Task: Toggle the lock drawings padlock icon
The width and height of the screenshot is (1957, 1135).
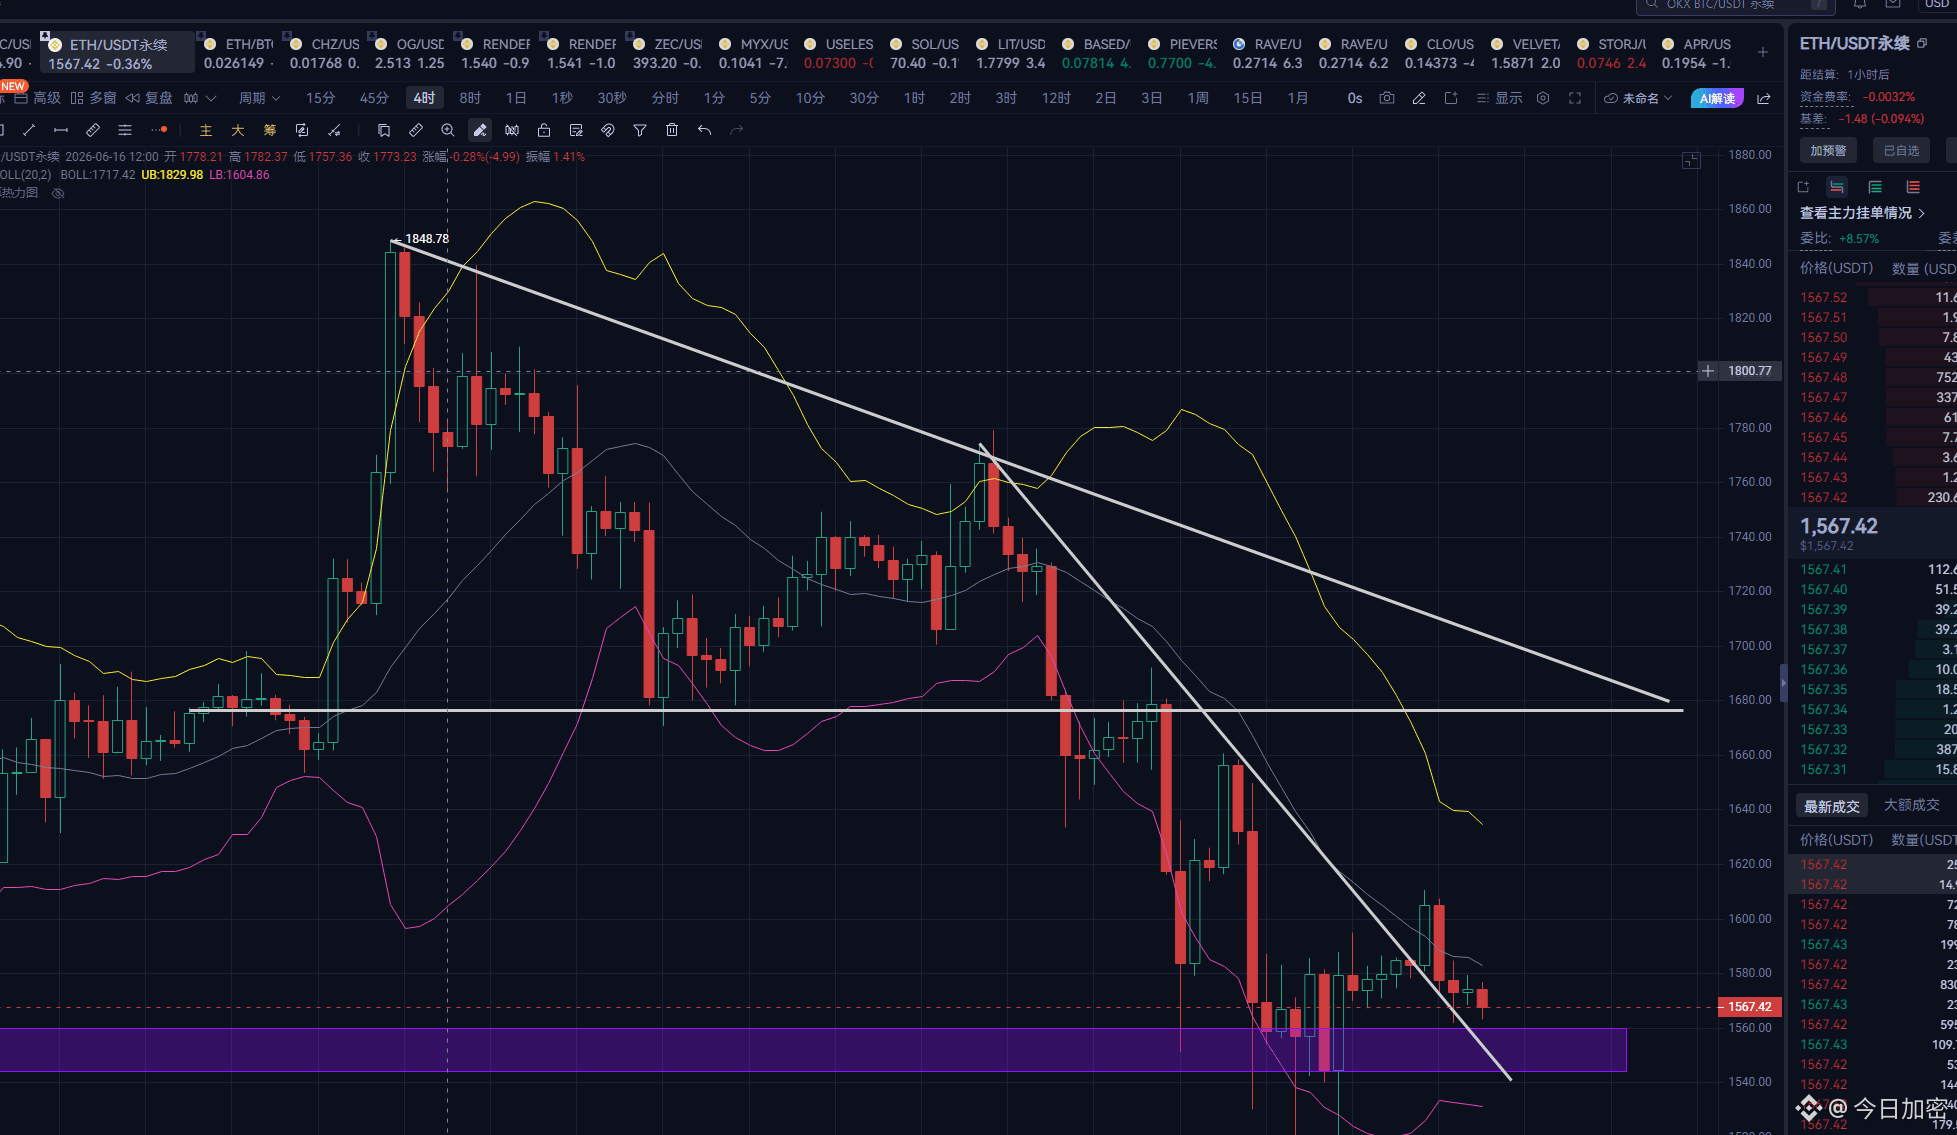Action: [544, 130]
